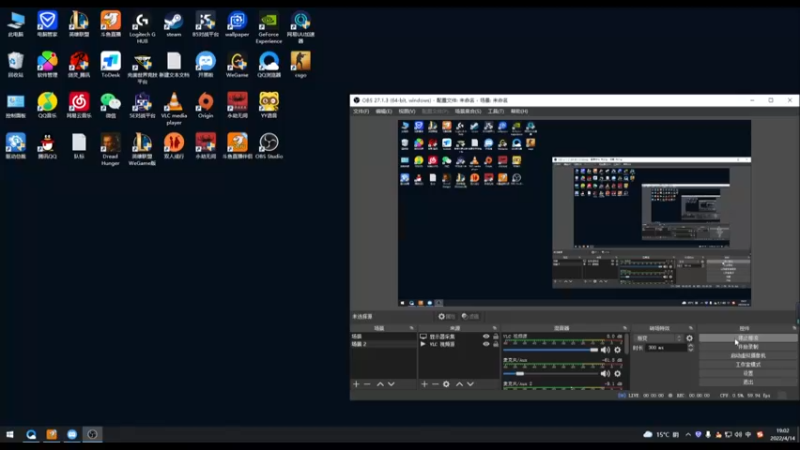The image size is (800, 450).
Task: Select the YY raccoon desktop icon
Action: pyautogui.click(x=269, y=105)
